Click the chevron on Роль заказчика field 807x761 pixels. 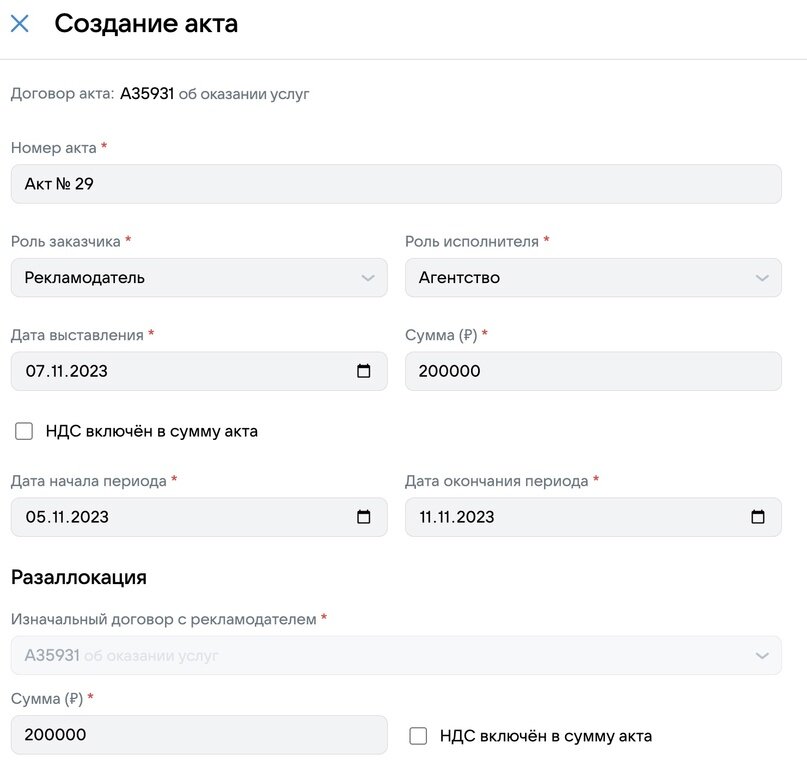(367, 277)
